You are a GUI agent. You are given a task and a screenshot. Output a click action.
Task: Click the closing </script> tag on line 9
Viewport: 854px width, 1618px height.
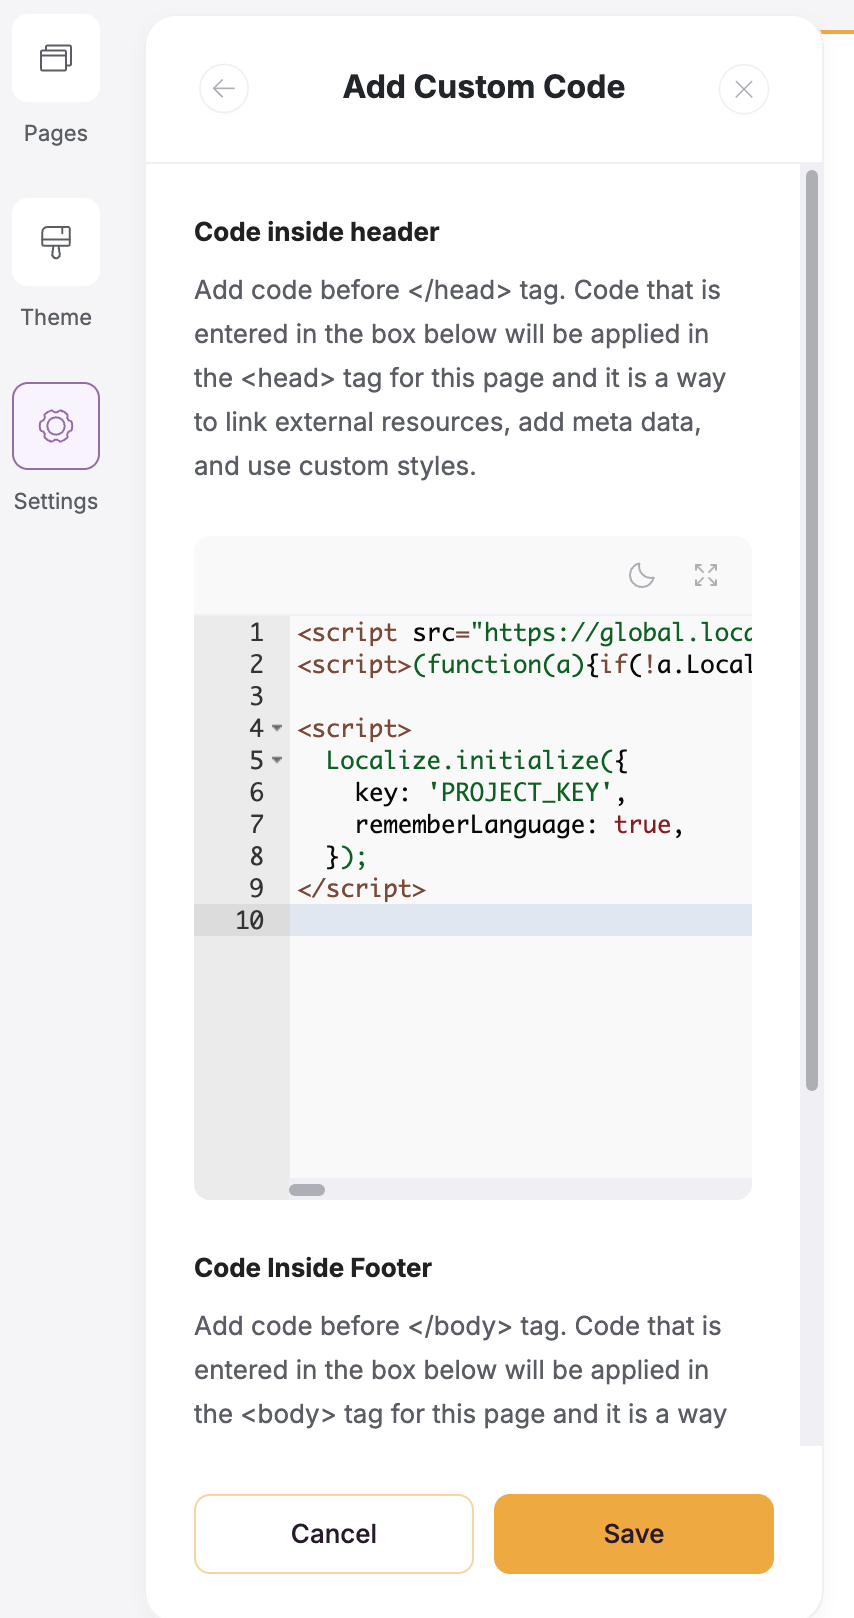[x=362, y=889]
